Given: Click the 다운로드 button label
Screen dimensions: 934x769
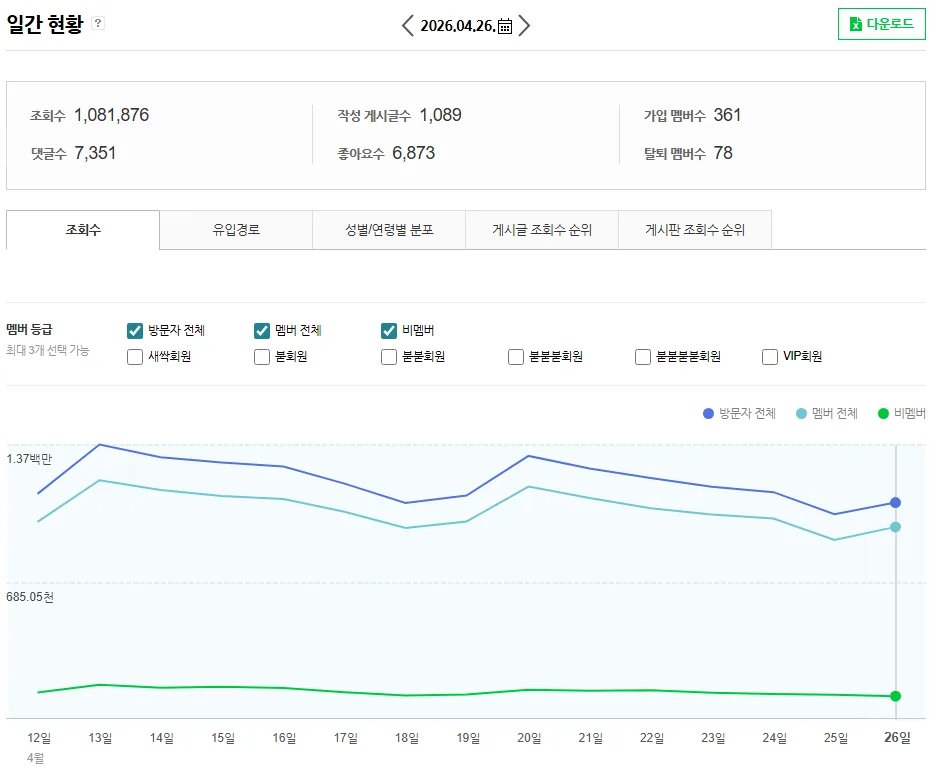Looking at the screenshot, I should point(889,24).
